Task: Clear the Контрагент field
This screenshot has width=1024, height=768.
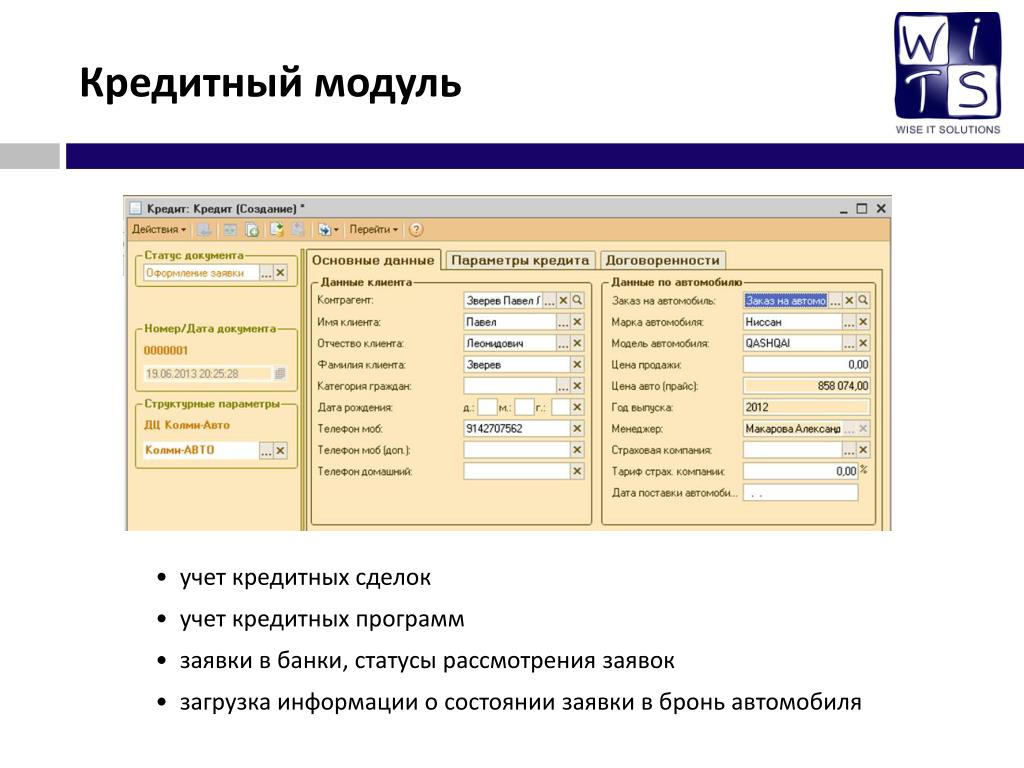Action: (563, 300)
